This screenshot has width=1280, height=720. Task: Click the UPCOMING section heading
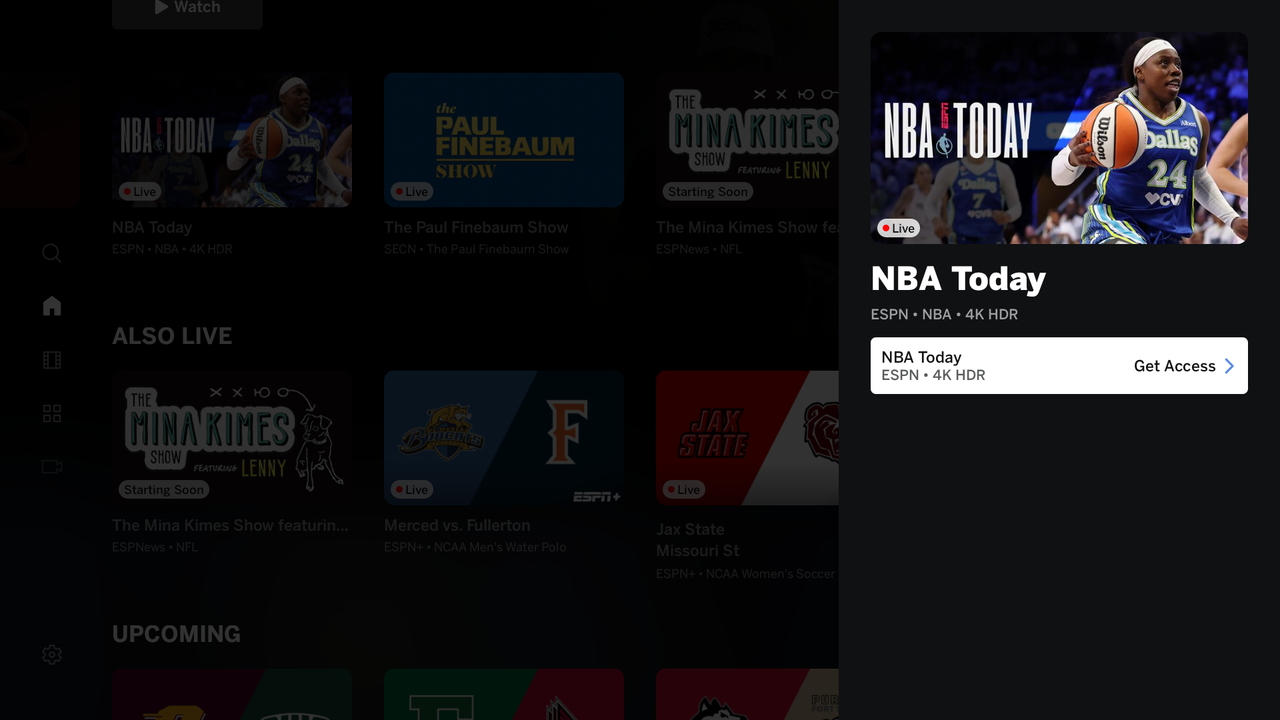tap(176, 634)
